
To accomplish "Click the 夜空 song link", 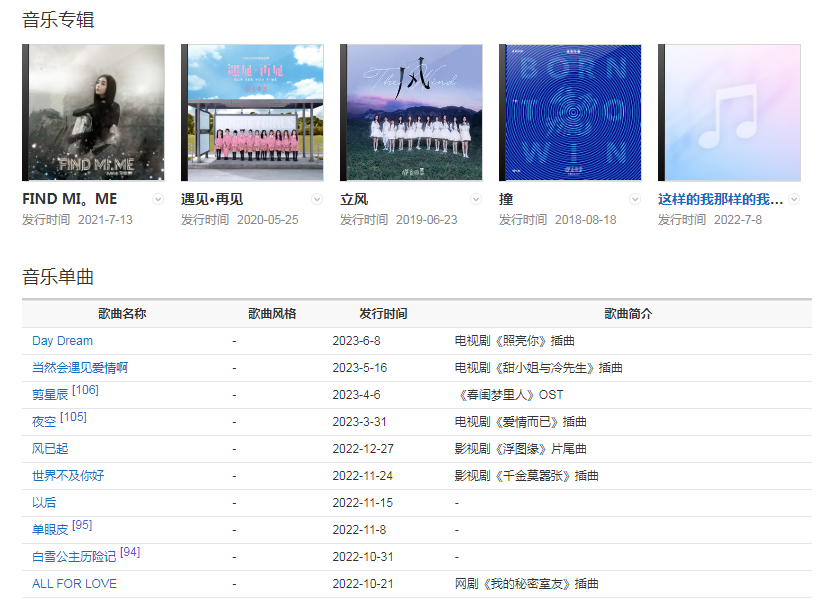I will pos(44,422).
